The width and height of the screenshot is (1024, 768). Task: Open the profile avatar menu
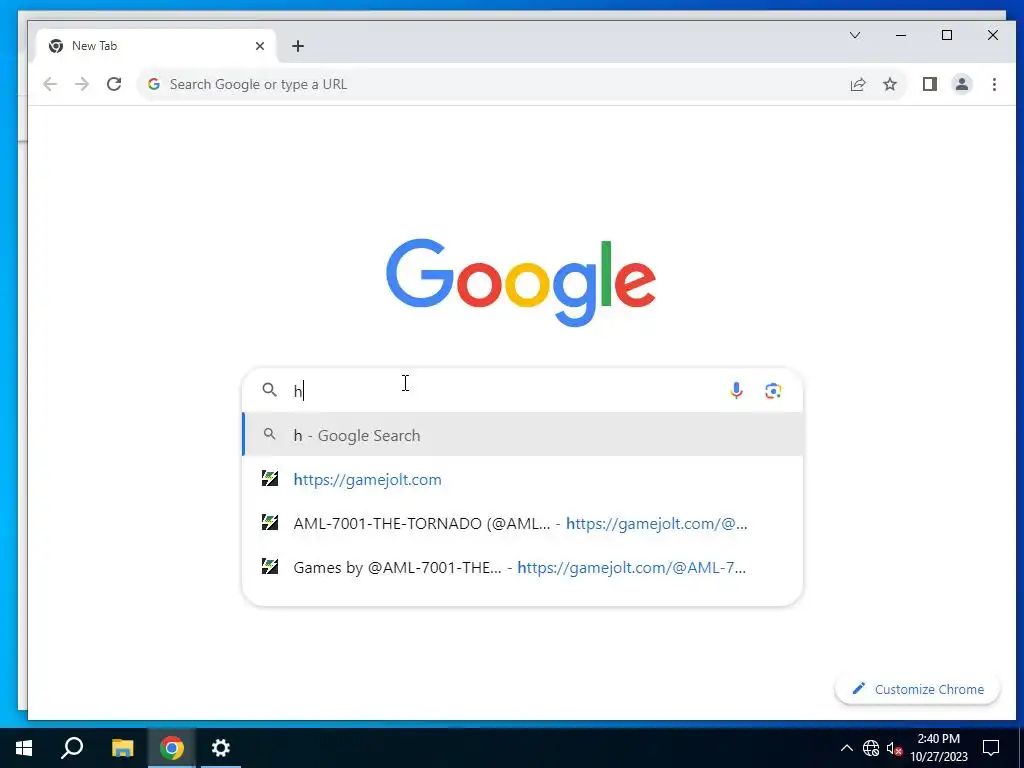pos(961,84)
